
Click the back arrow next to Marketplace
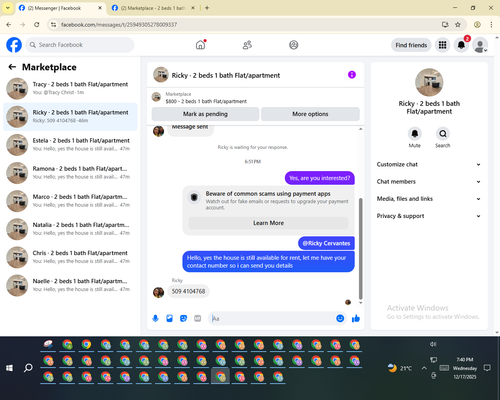click(12, 67)
